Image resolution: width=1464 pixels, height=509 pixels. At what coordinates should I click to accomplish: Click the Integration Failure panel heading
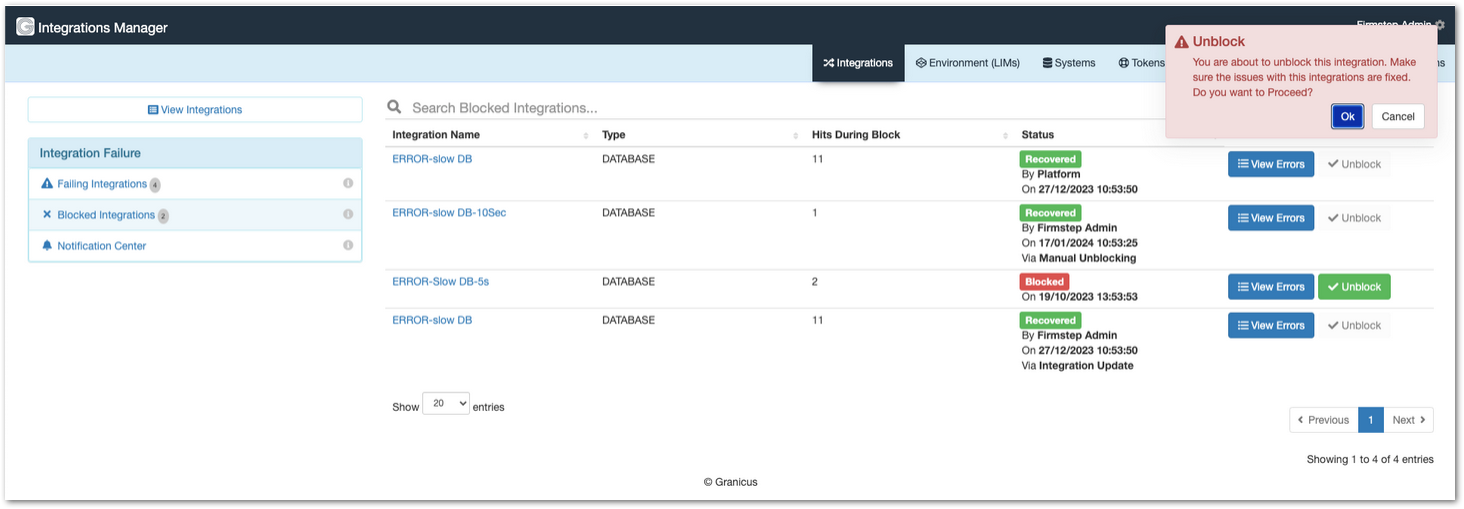[195, 153]
